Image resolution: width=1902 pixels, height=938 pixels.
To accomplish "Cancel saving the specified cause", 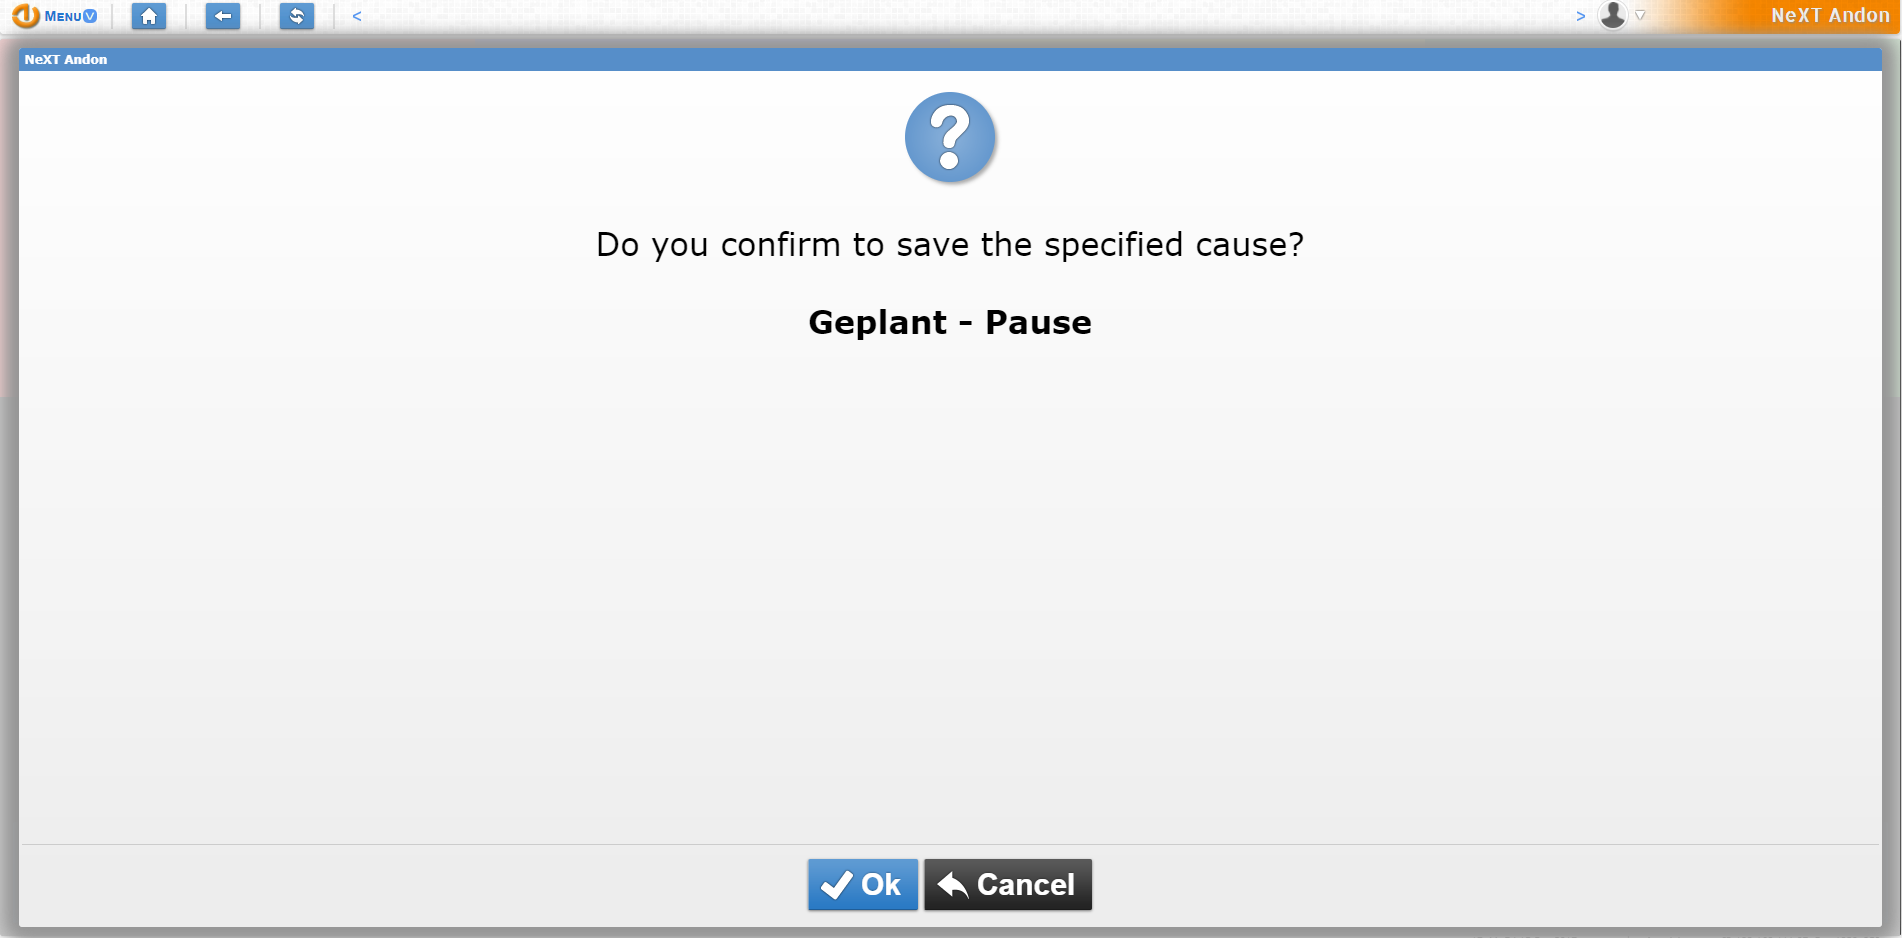I will (x=1007, y=884).
